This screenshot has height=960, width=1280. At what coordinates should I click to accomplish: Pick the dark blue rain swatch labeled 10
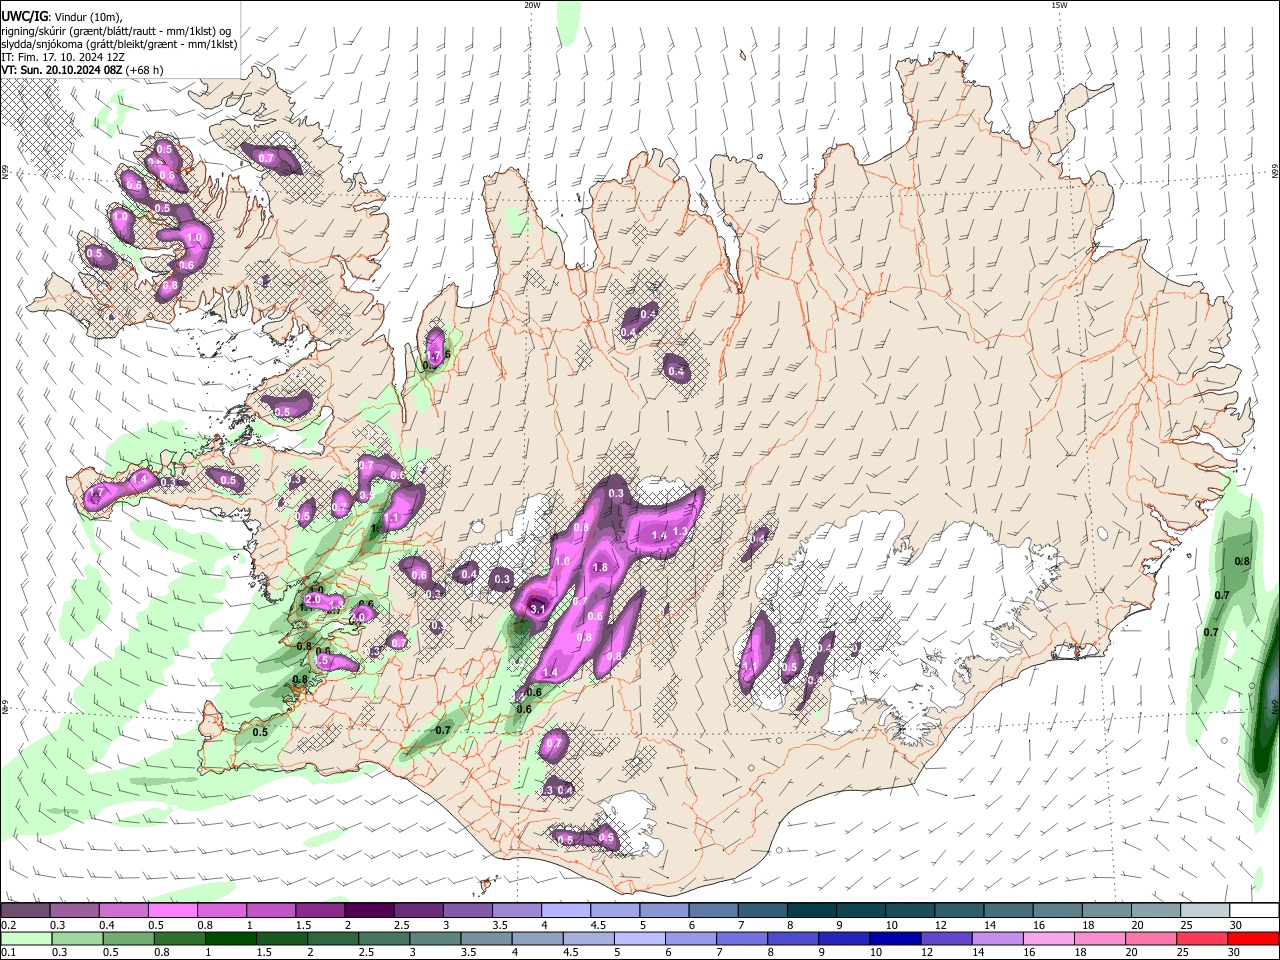tap(894, 938)
